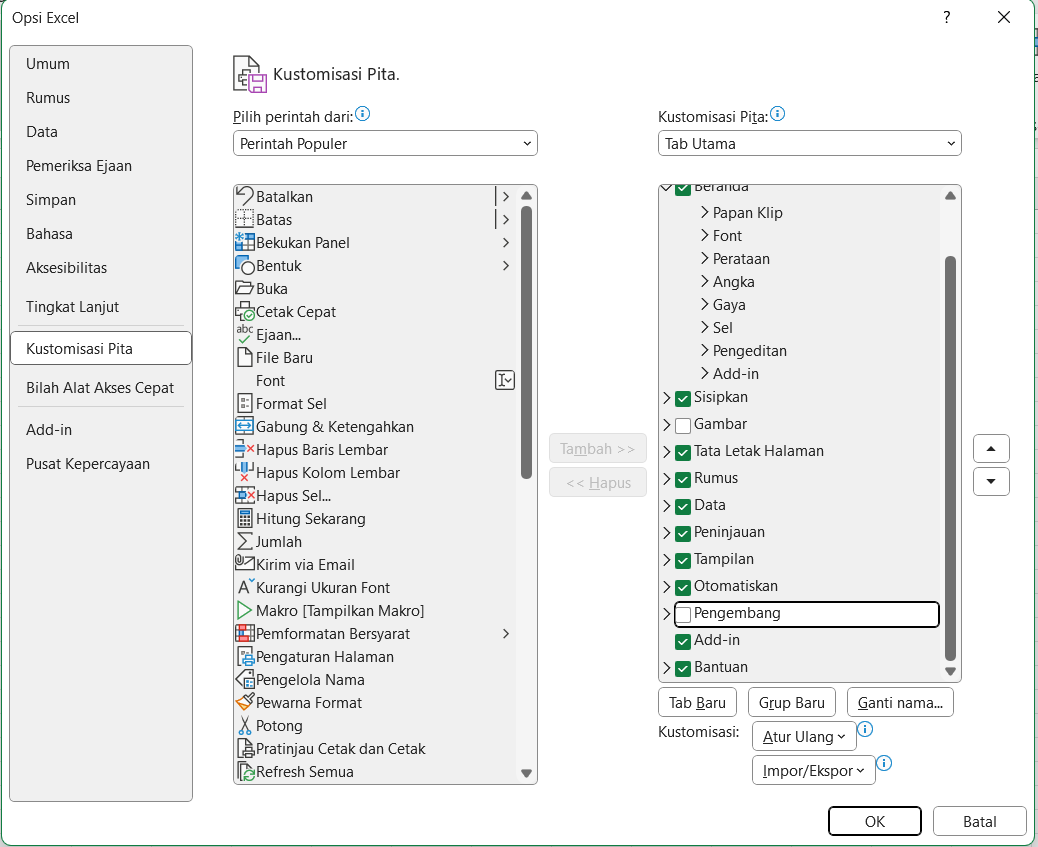
Task: Uncheck the Otomatiskan checkbox
Action: (683, 588)
